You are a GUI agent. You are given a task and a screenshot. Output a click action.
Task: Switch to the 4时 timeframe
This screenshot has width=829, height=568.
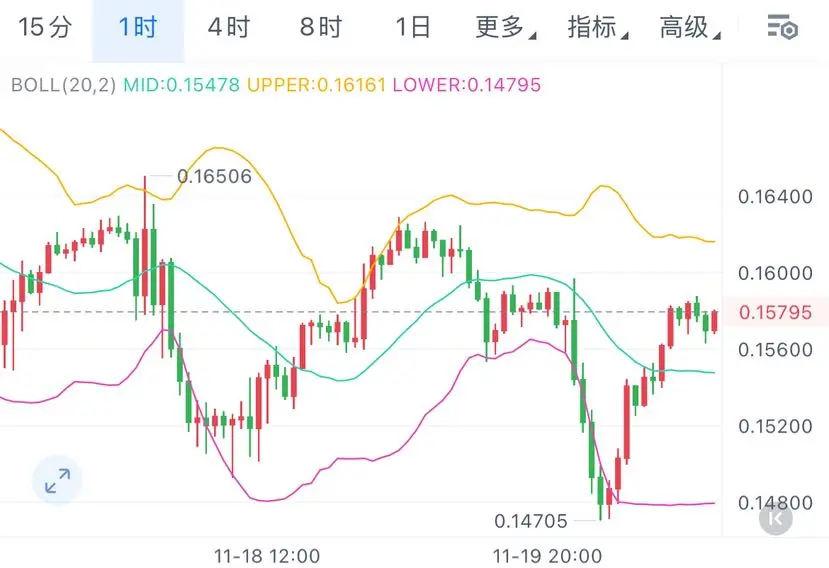[x=229, y=28]
